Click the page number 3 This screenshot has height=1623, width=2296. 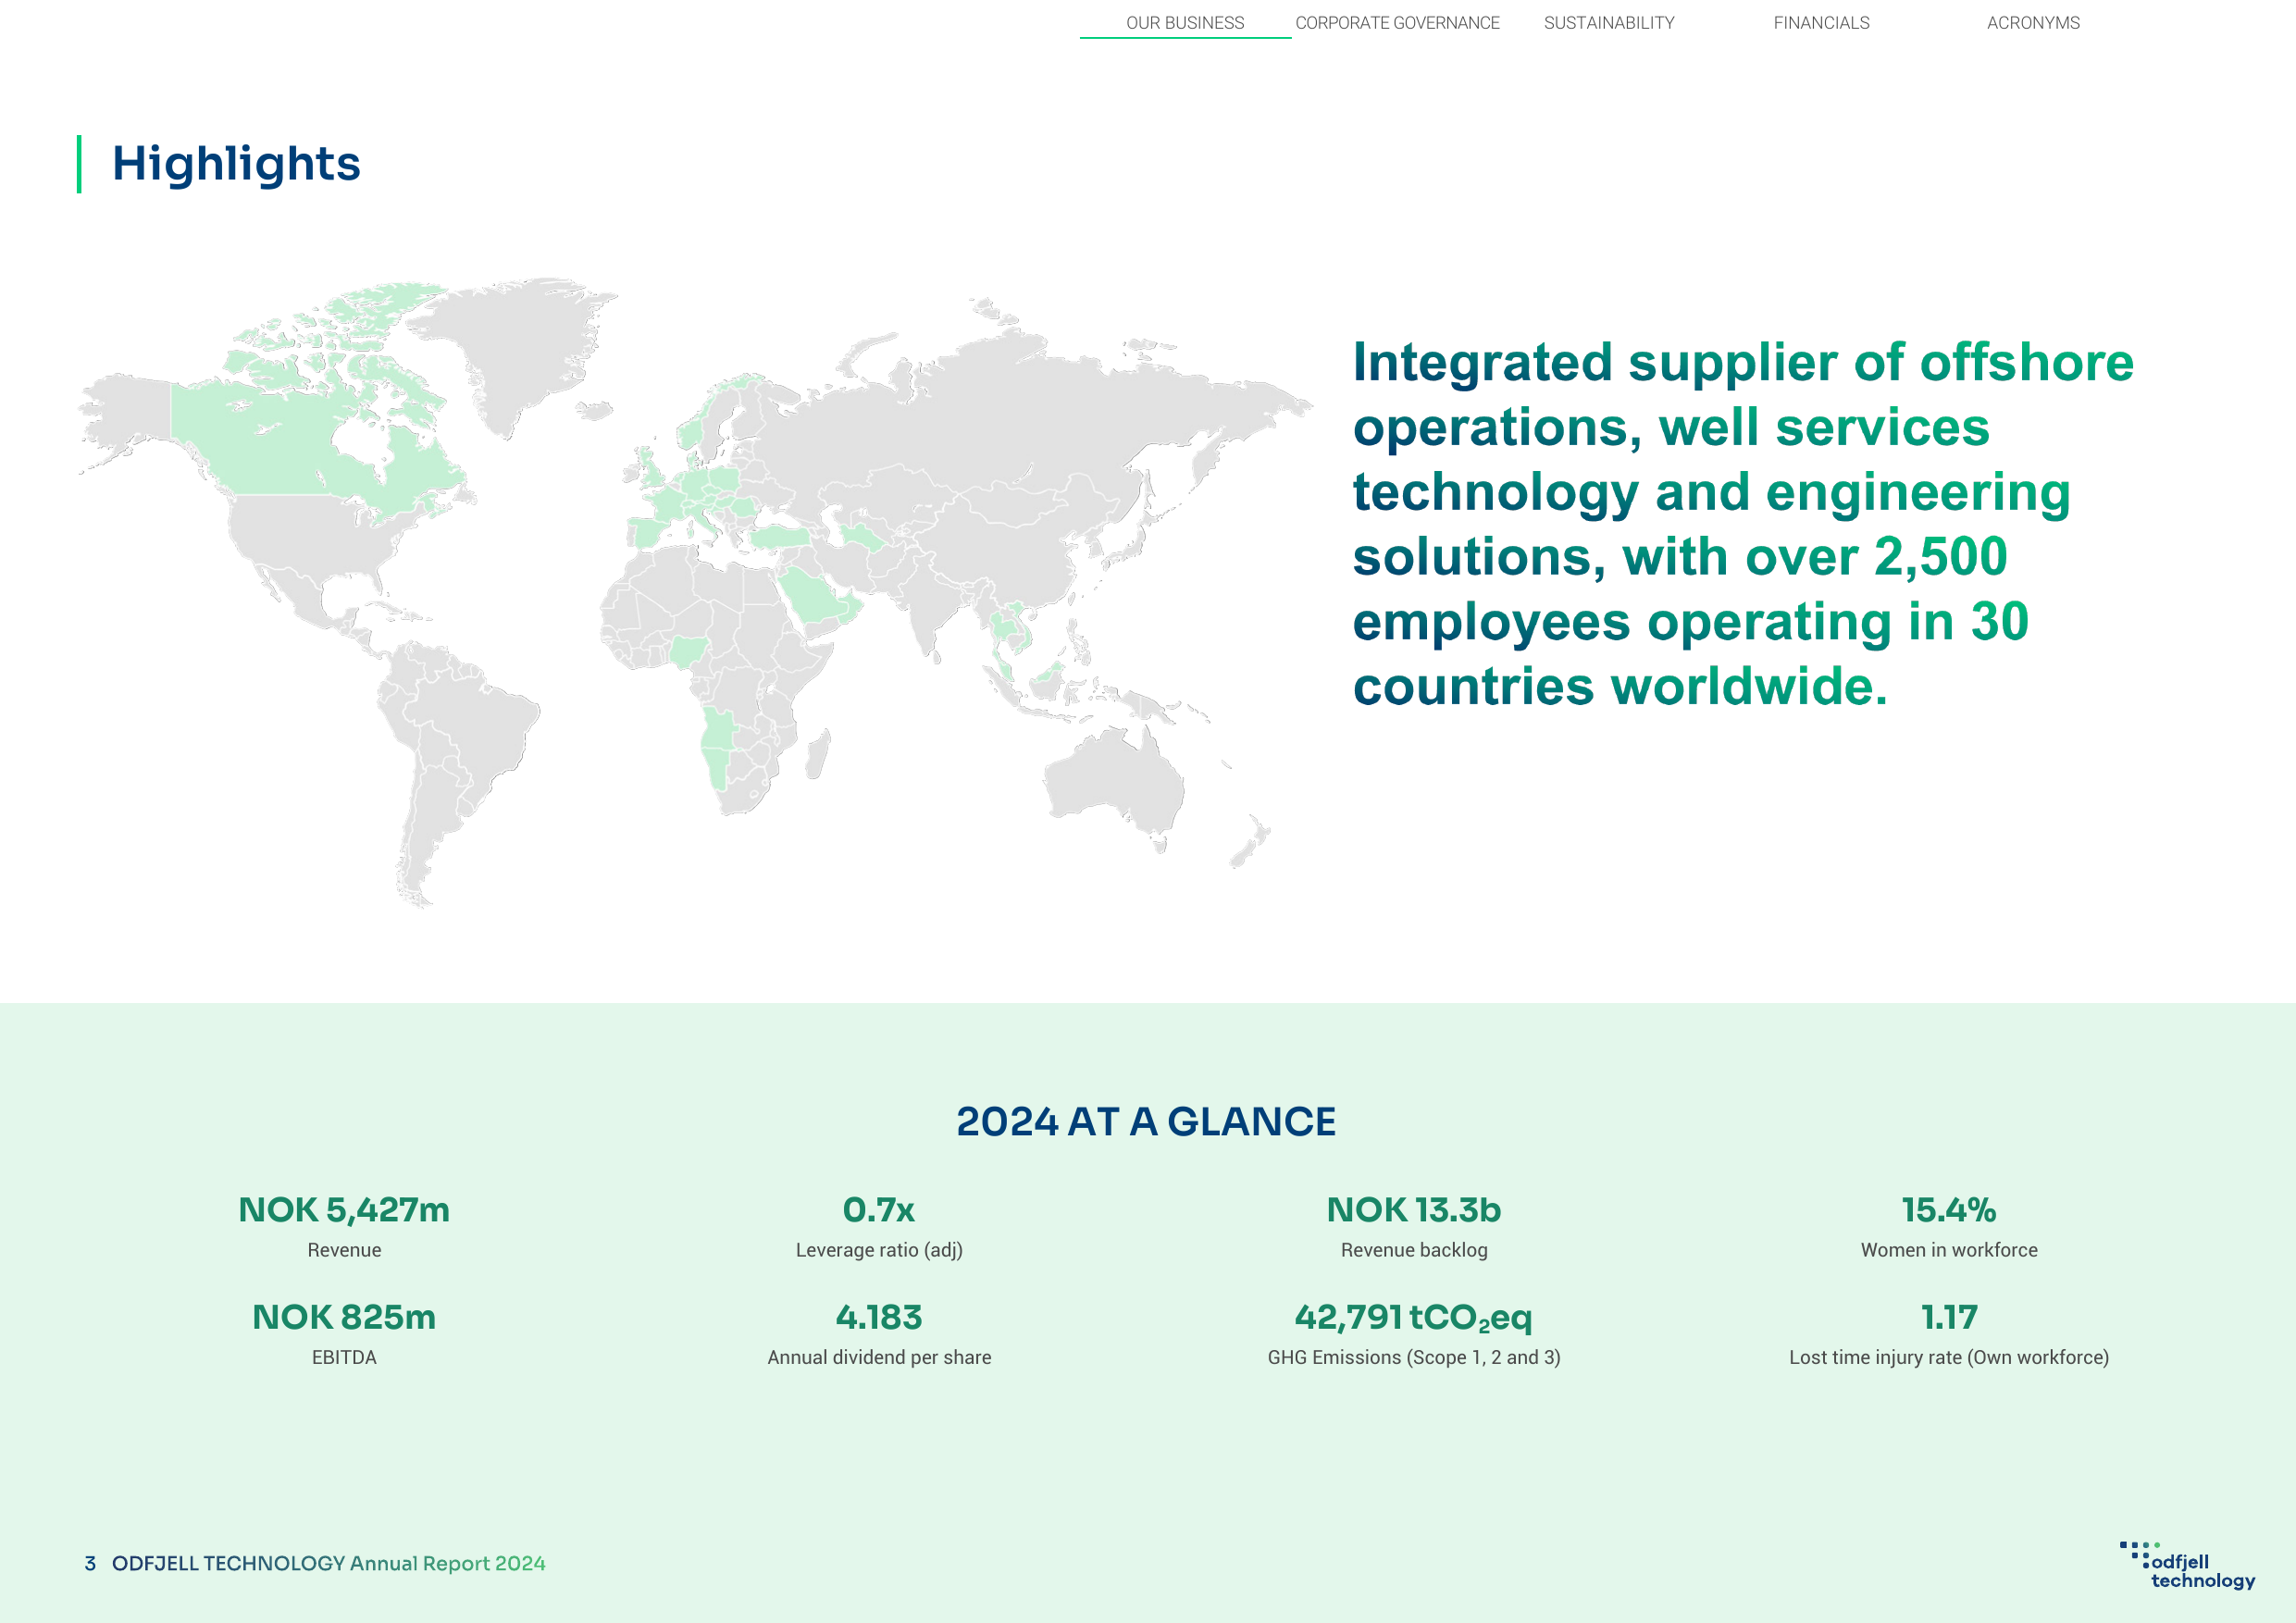pos(90,1563)
